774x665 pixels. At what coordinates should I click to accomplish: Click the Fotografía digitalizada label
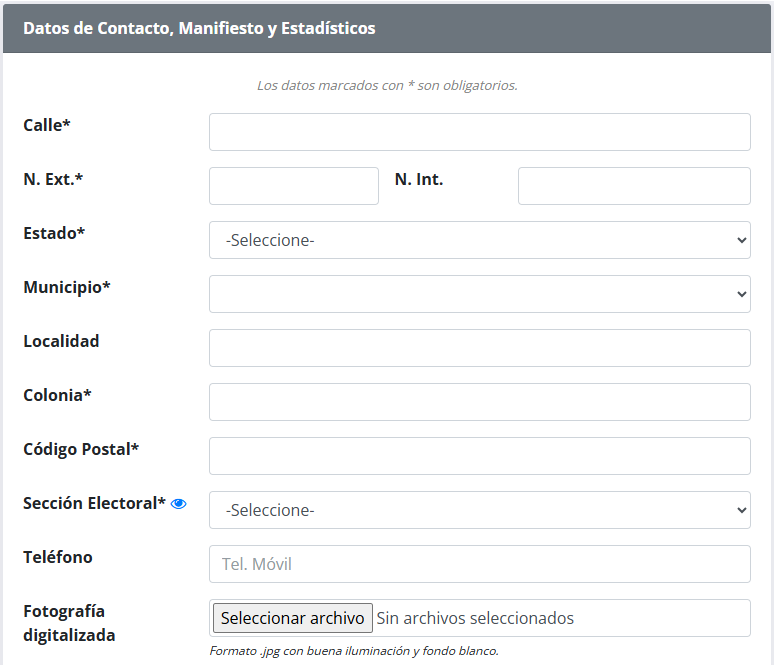69,623
